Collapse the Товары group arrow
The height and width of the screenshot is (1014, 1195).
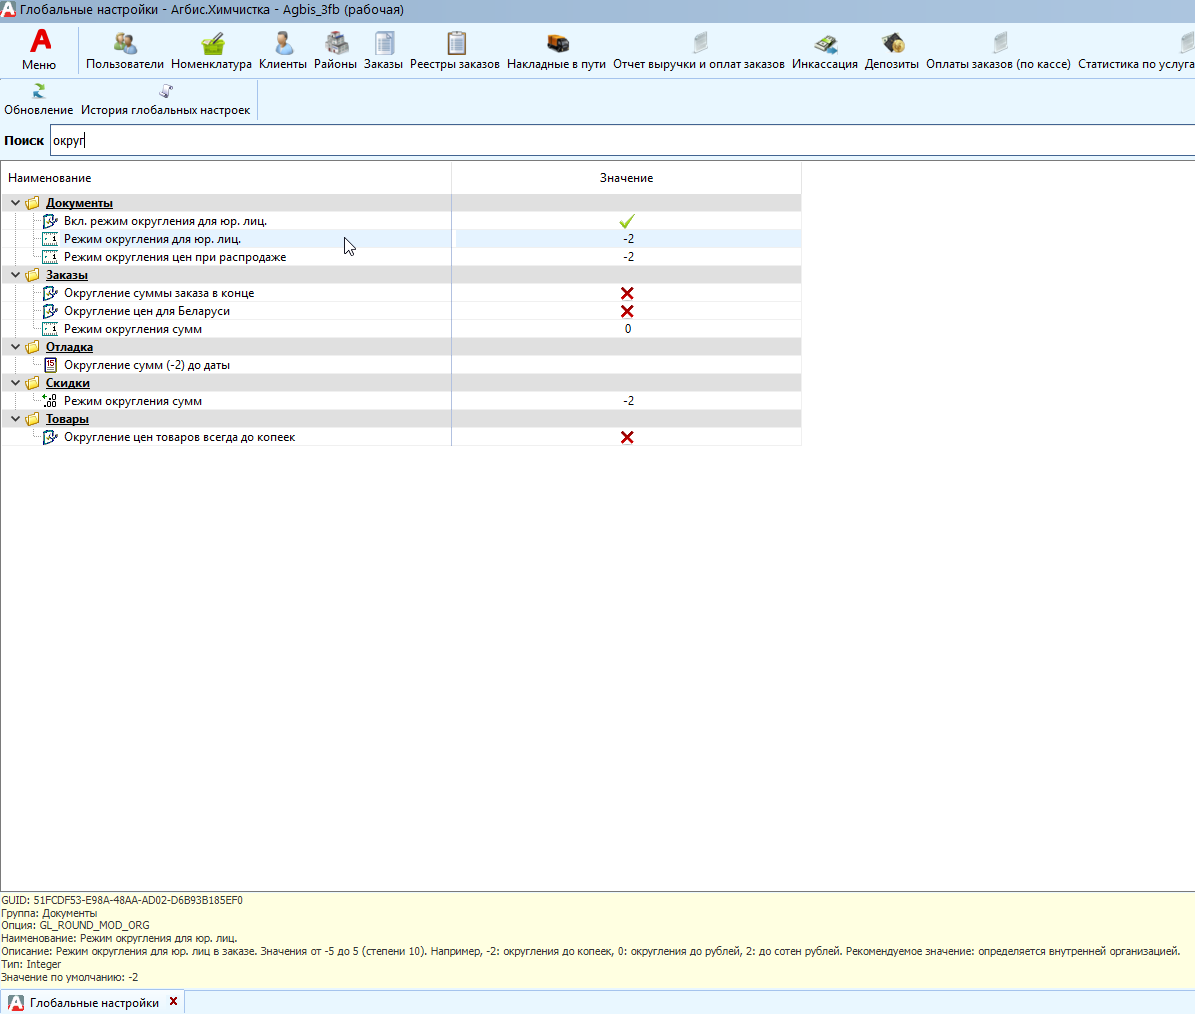pyautogui.click(x=15, y=419)
